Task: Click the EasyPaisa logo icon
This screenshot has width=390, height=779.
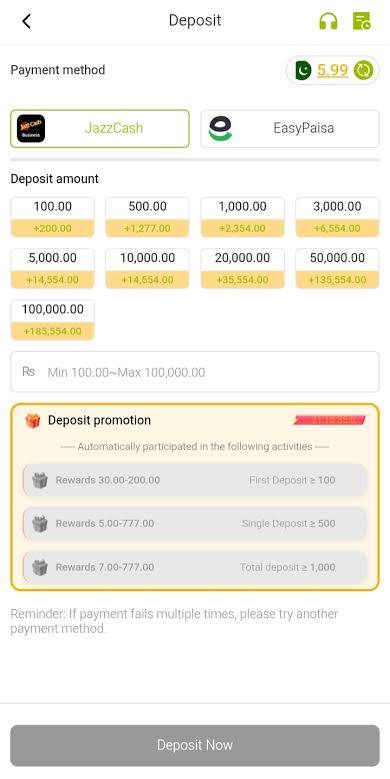Action: point(220,129)
